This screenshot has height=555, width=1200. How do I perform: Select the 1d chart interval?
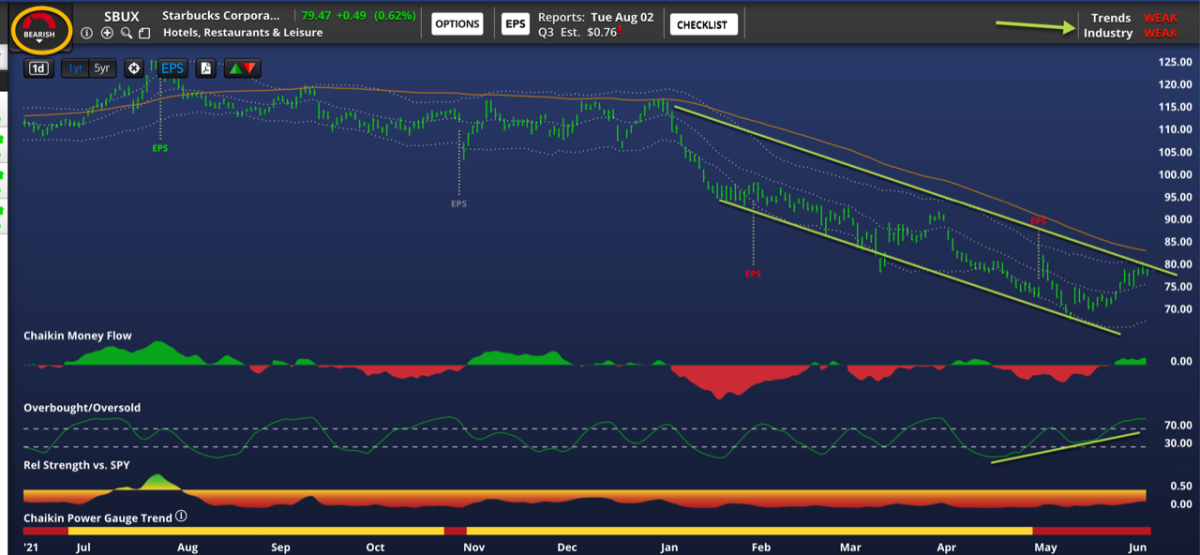click(x=39, y=69)
